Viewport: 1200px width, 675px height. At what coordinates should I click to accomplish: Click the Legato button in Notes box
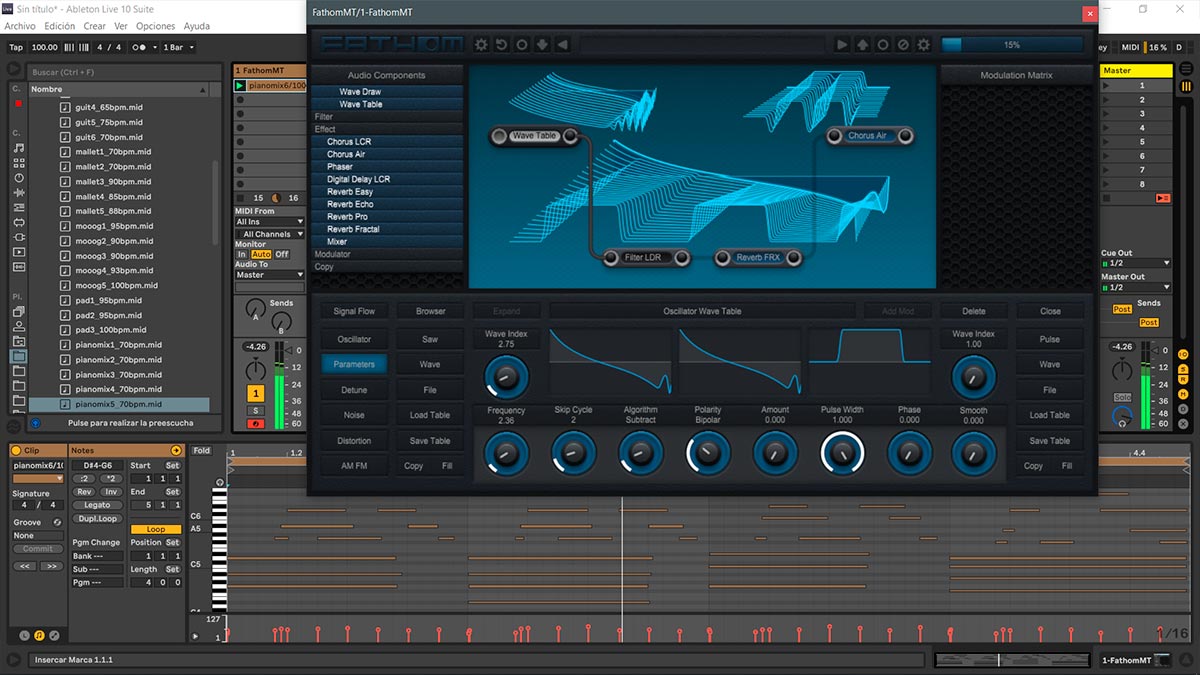97,505
